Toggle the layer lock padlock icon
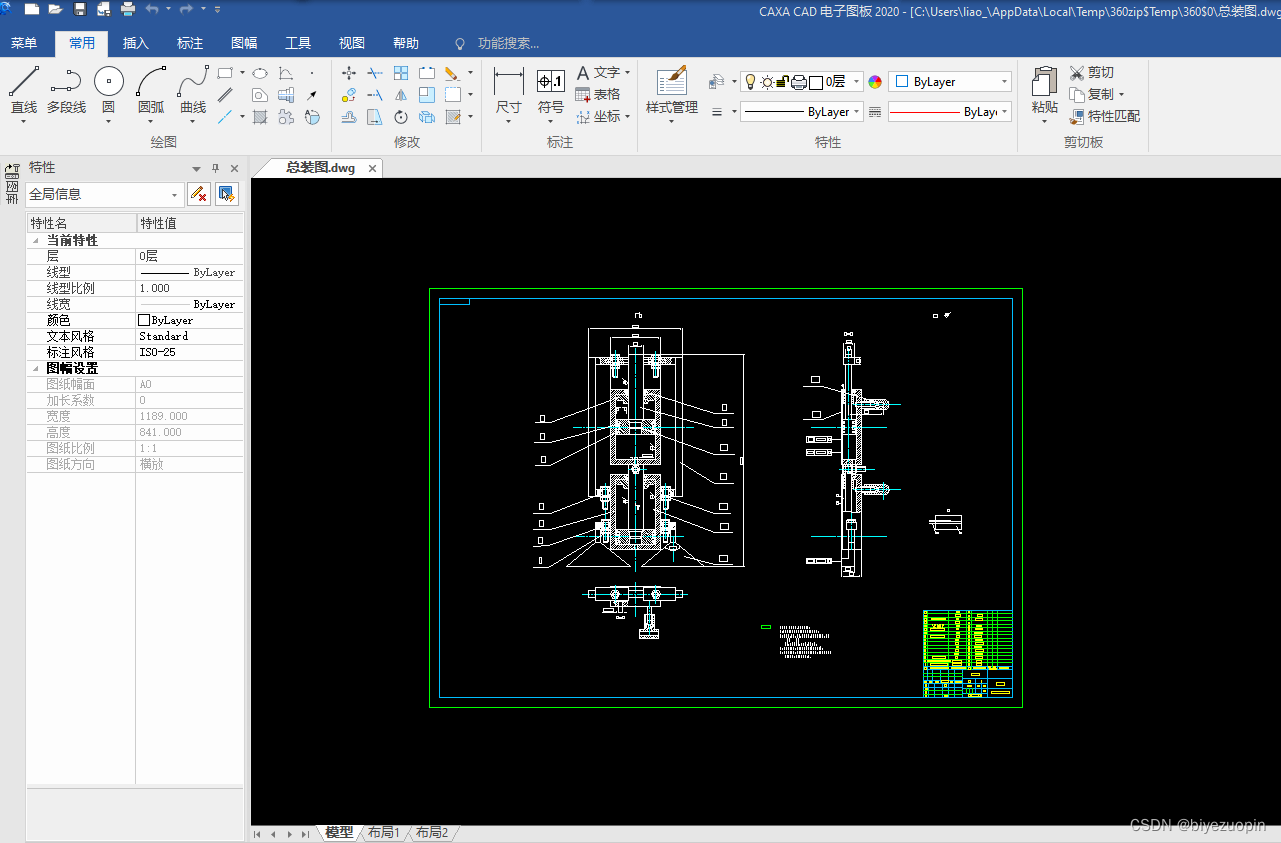The height and width of the screenshot is (843, 1281). (x=783, y=82)
